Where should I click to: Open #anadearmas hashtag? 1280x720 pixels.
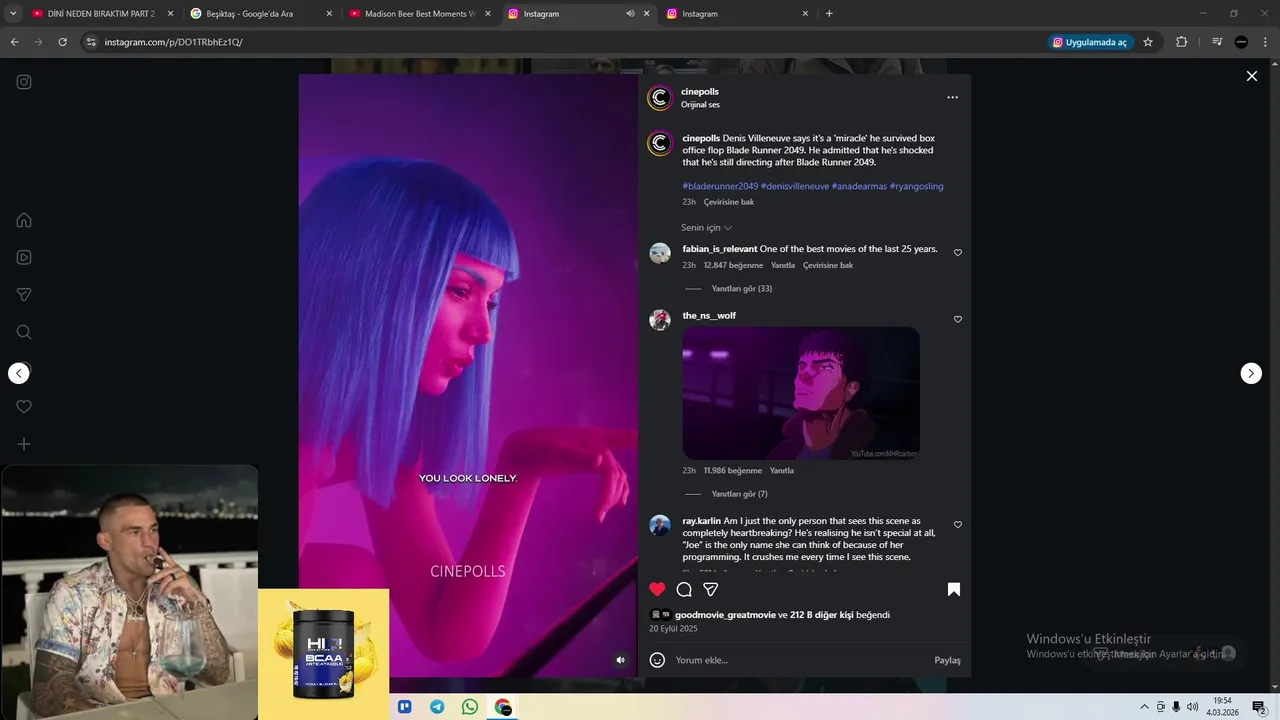tap(859, 186)
